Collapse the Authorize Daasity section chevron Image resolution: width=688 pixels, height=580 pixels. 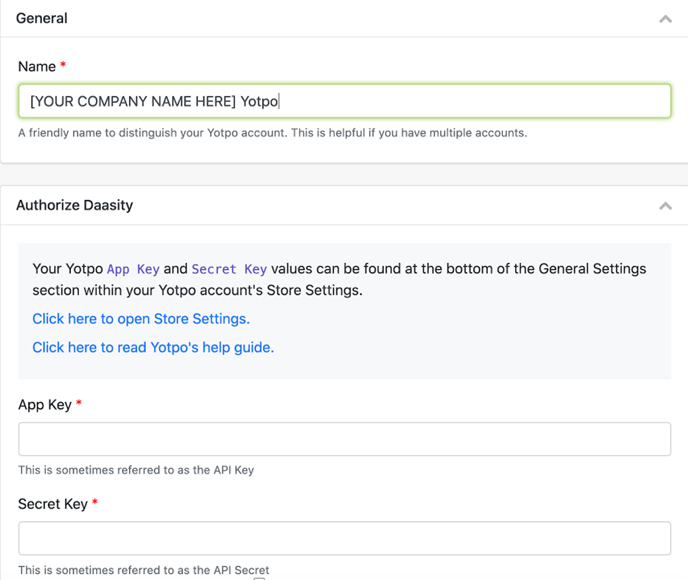[665, 206]
